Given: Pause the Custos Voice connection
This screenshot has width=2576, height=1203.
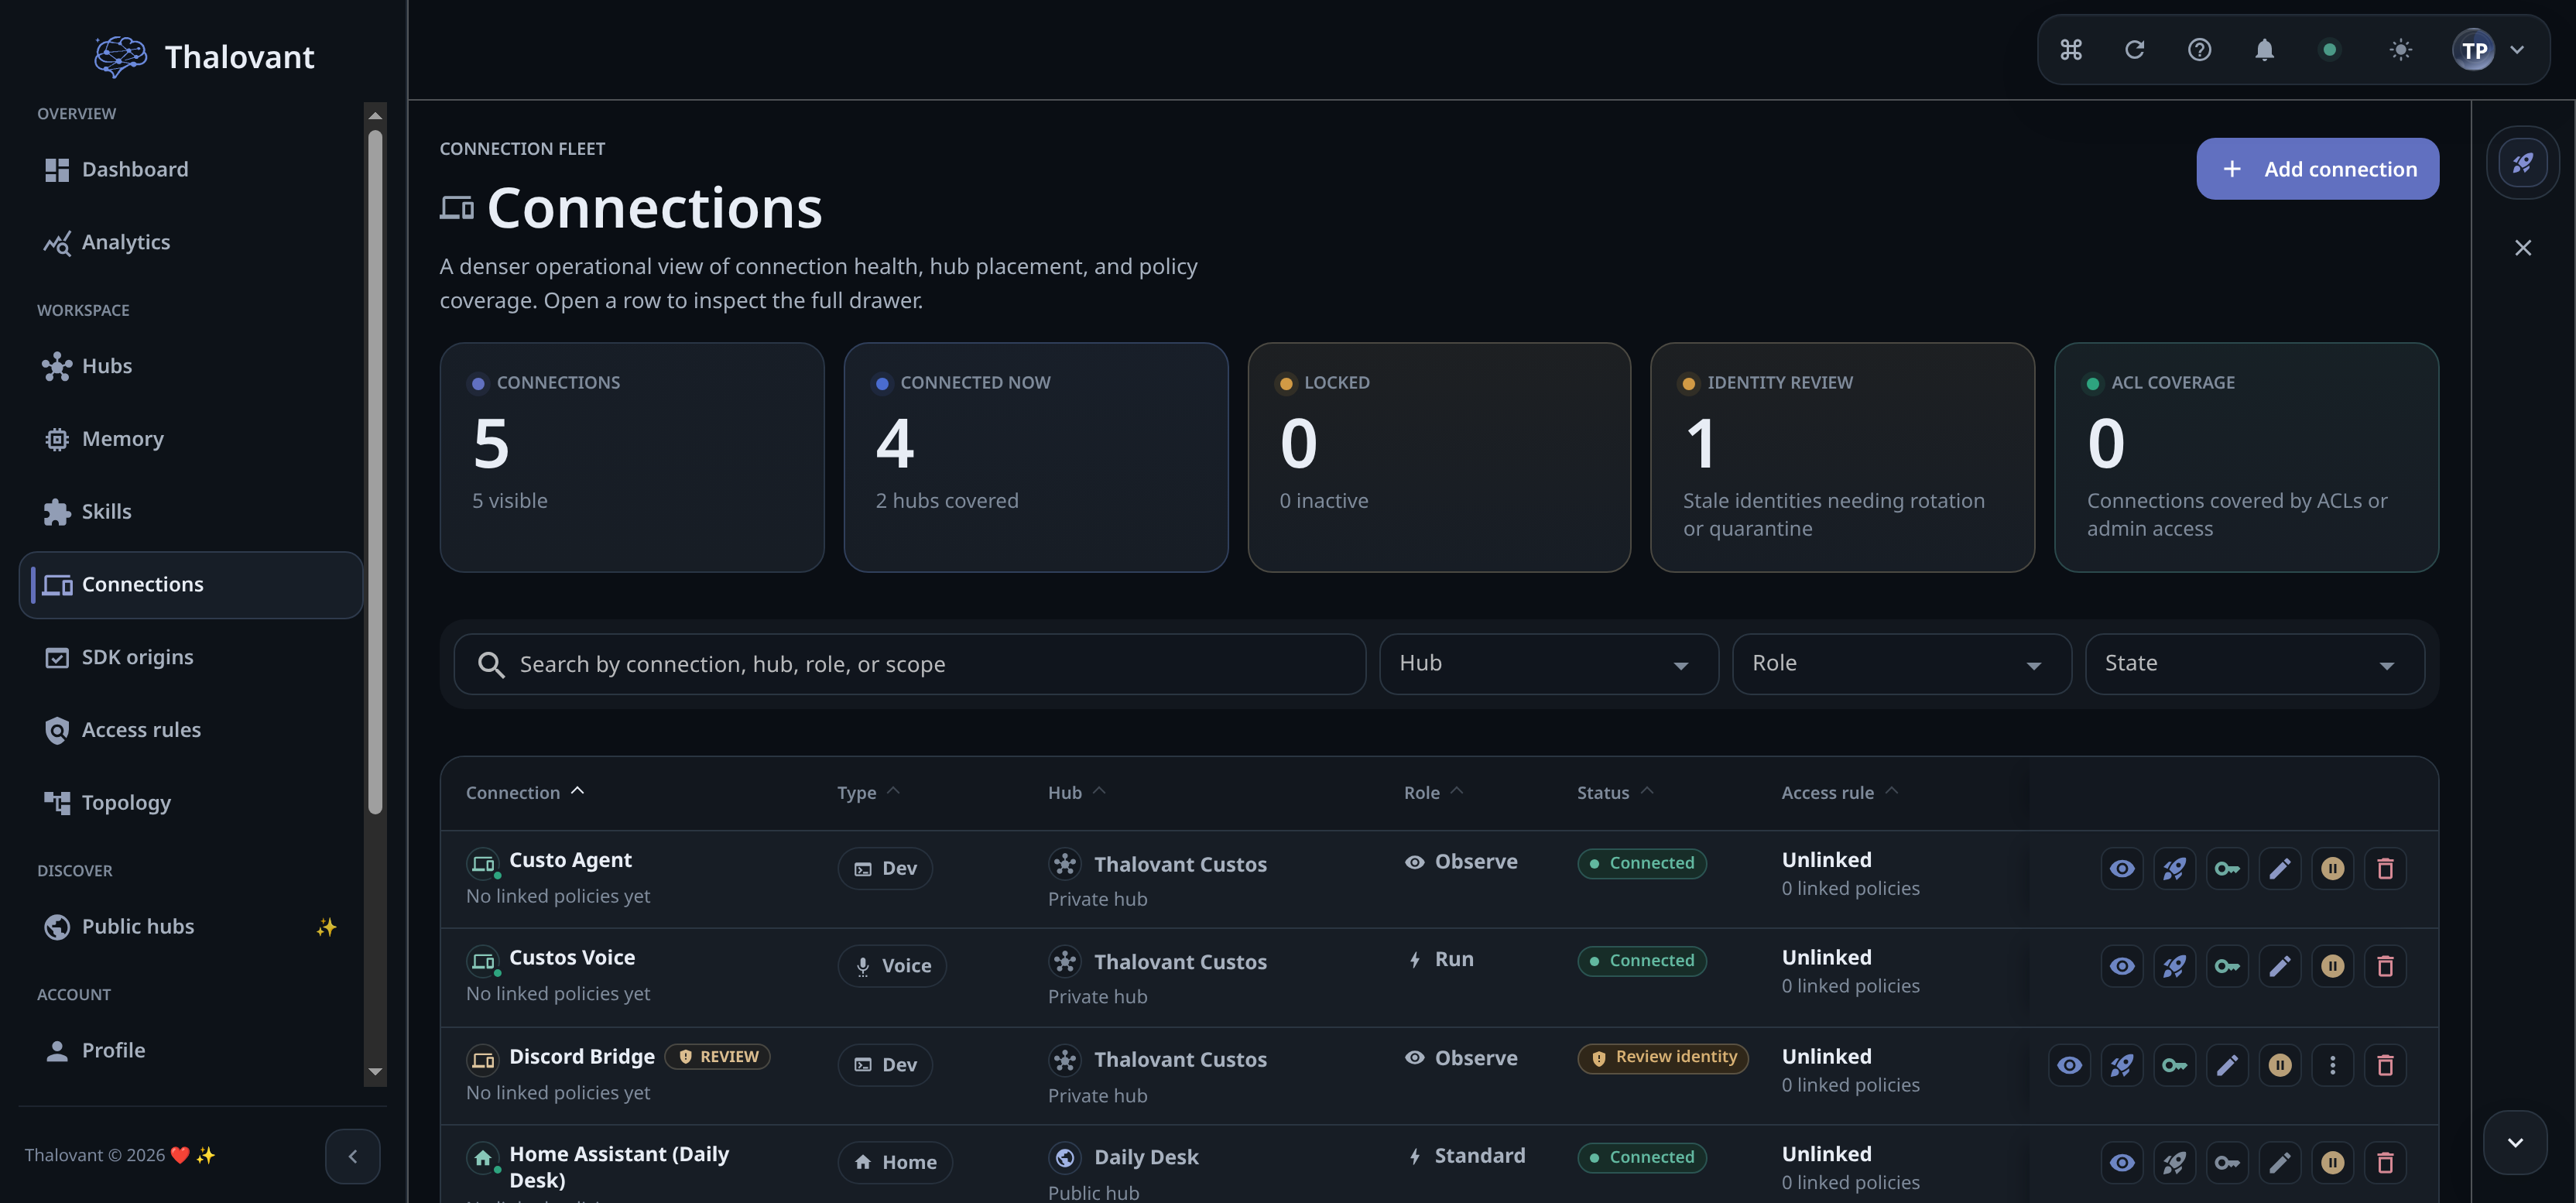Looking at the screenshot, I should click(x=2332, y=966).
